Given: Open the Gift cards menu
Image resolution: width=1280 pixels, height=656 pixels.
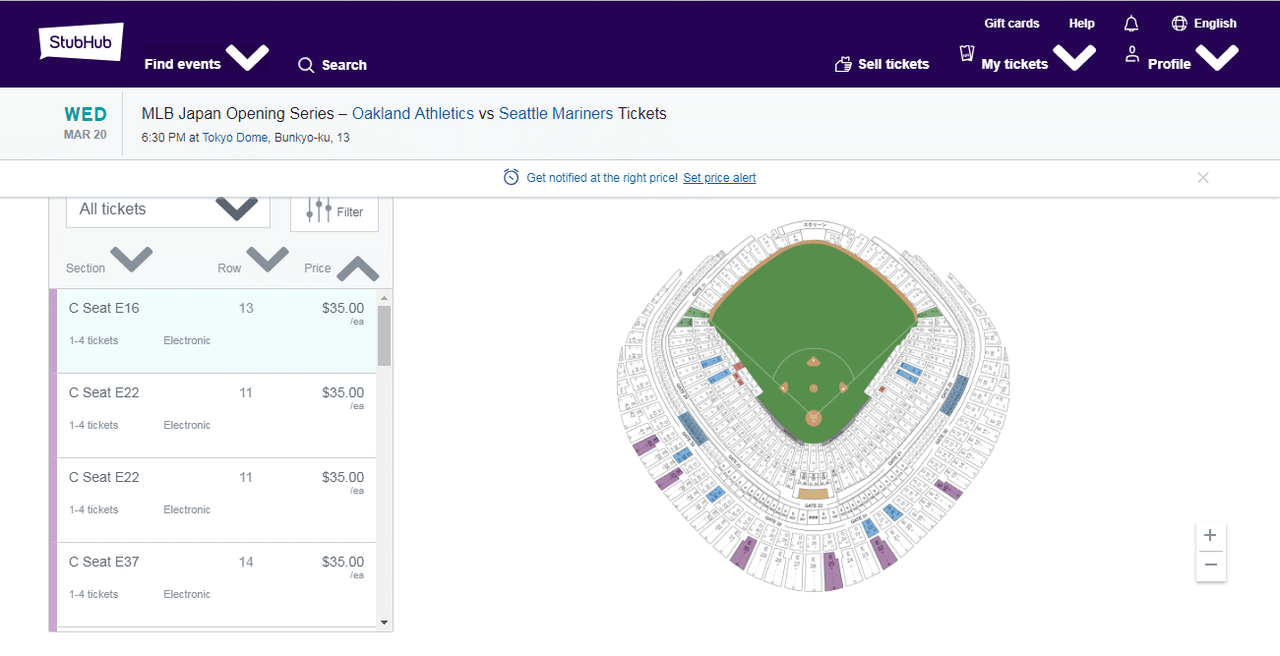Looking at the screenshot, I should tap(1012, 23).
